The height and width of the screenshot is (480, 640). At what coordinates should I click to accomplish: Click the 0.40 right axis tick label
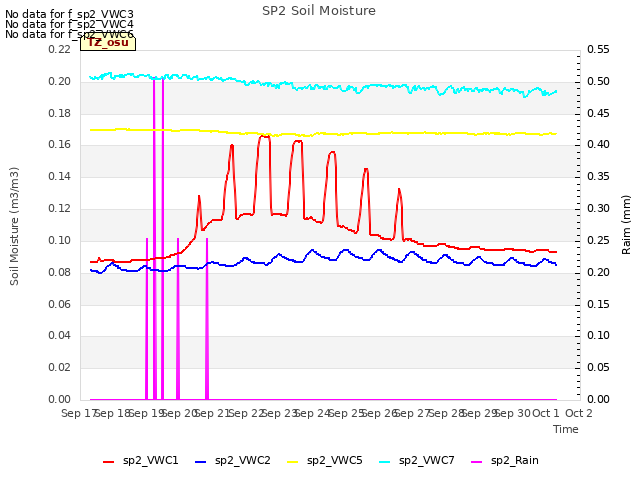[598, 144]
